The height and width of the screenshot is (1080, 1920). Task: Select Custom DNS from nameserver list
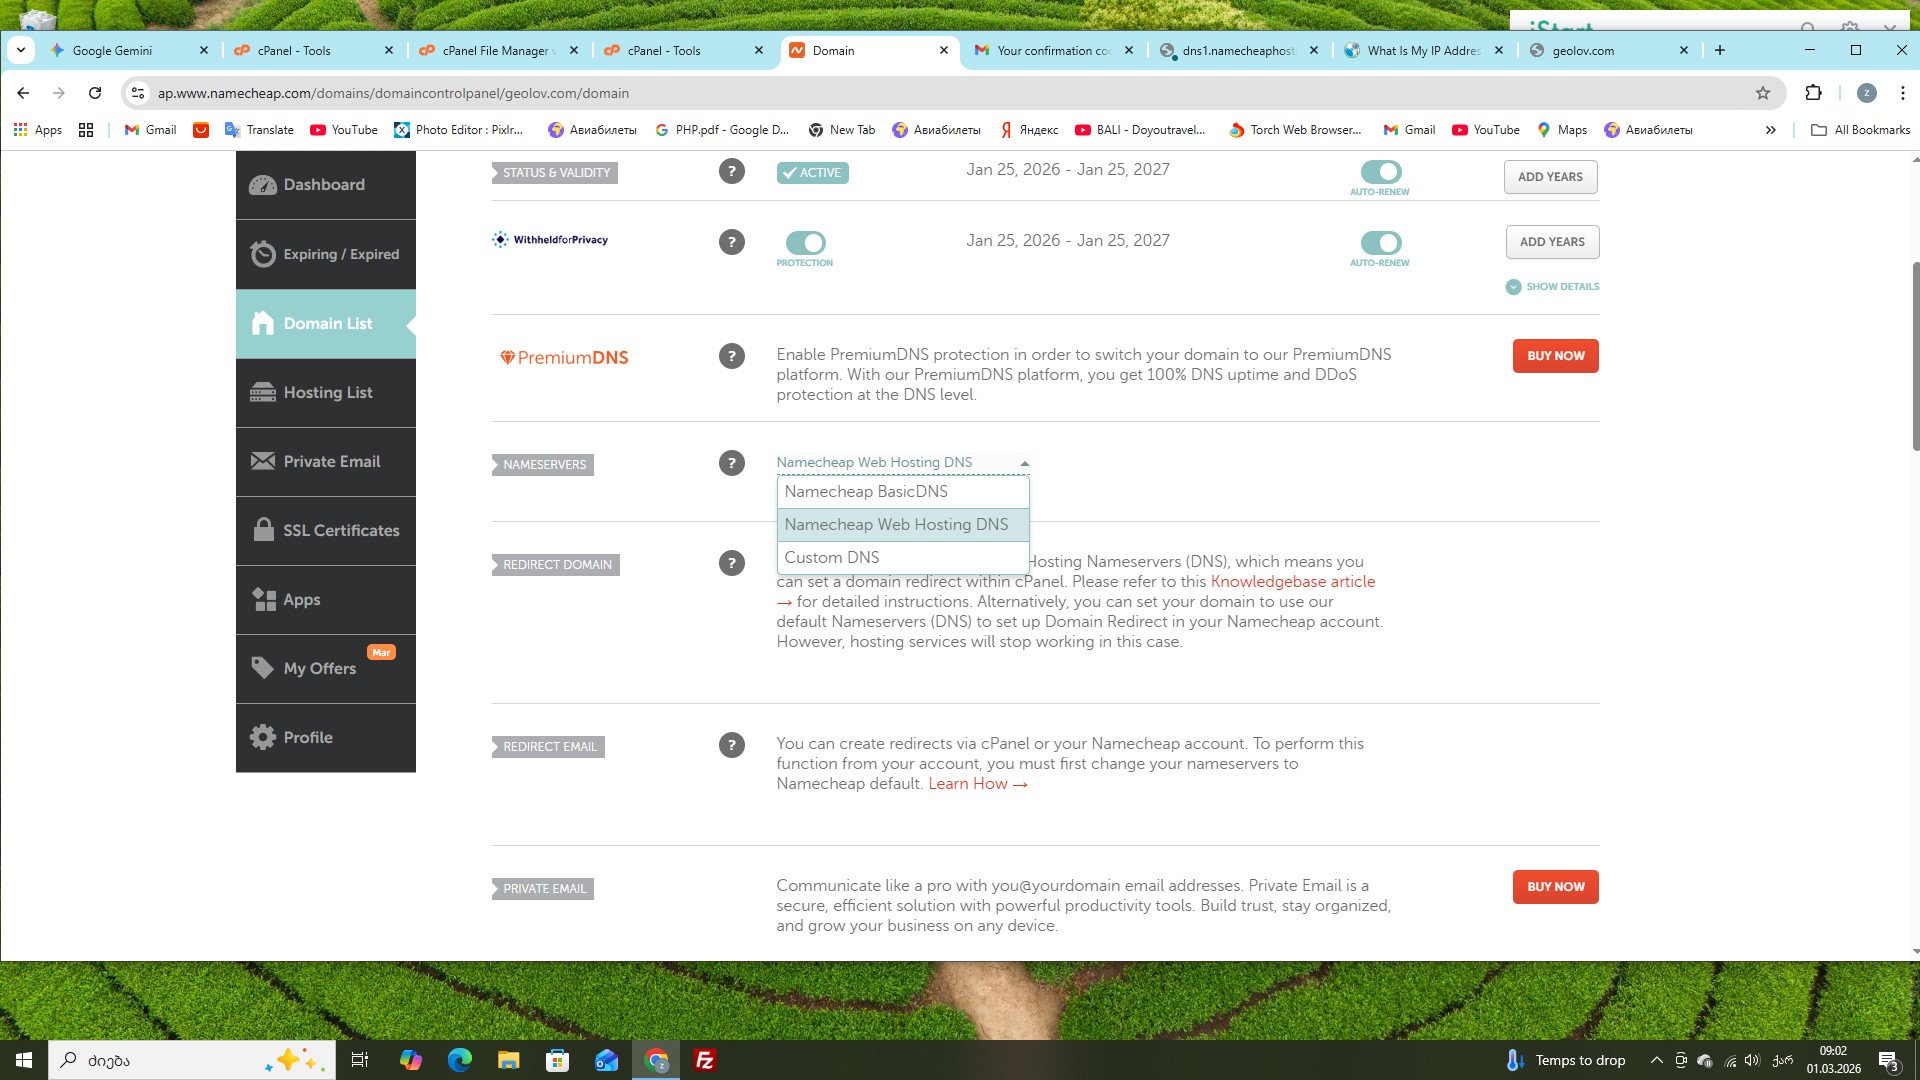[832, 558]
